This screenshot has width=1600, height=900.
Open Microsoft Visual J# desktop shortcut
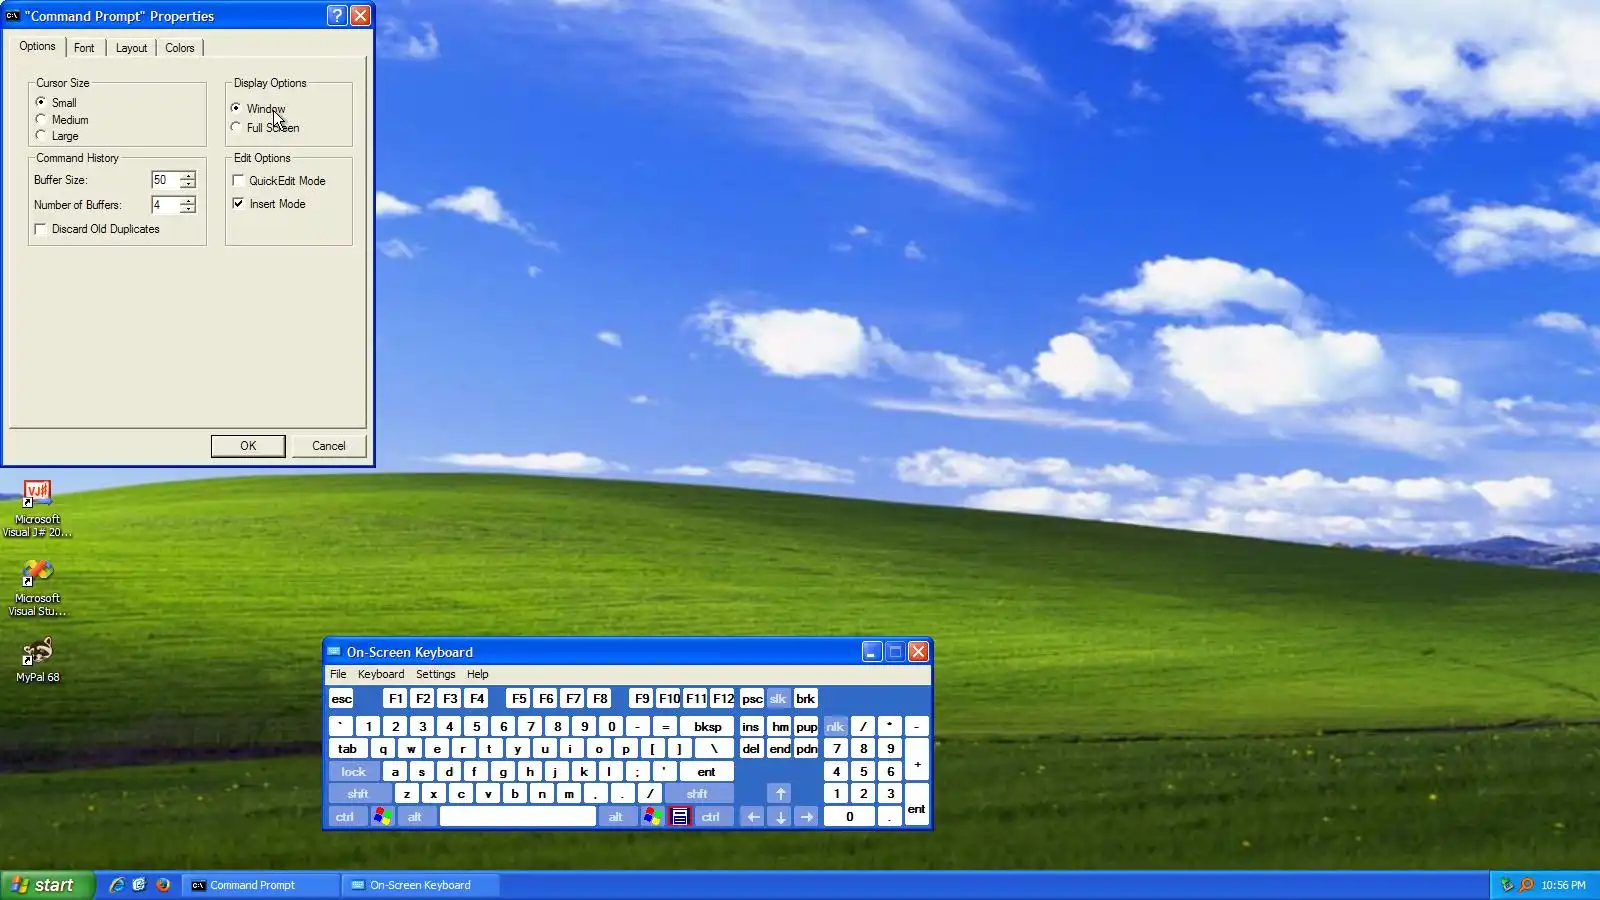pyautogui.click(x=37, y=508)
